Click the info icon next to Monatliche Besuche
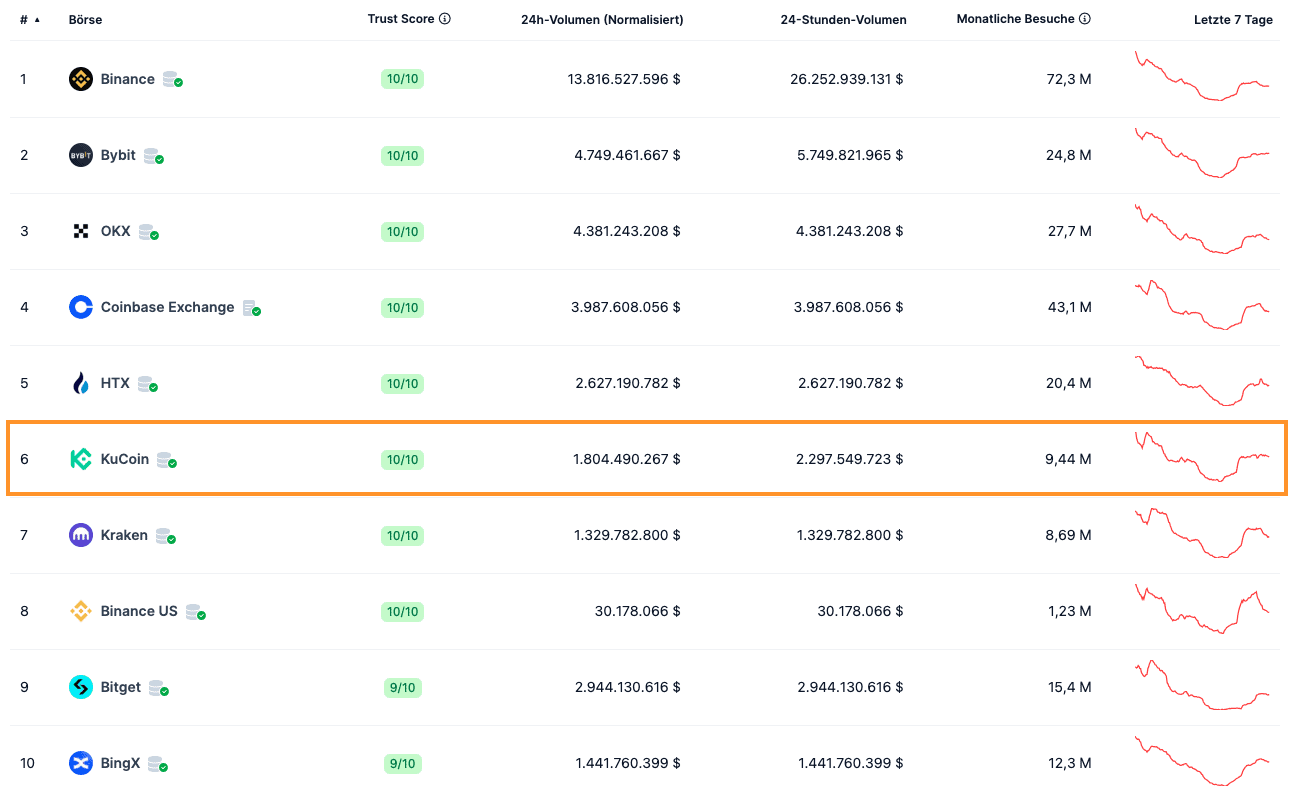The width and height of the screenshot is (1295, 793). (x=1085, y=19)
